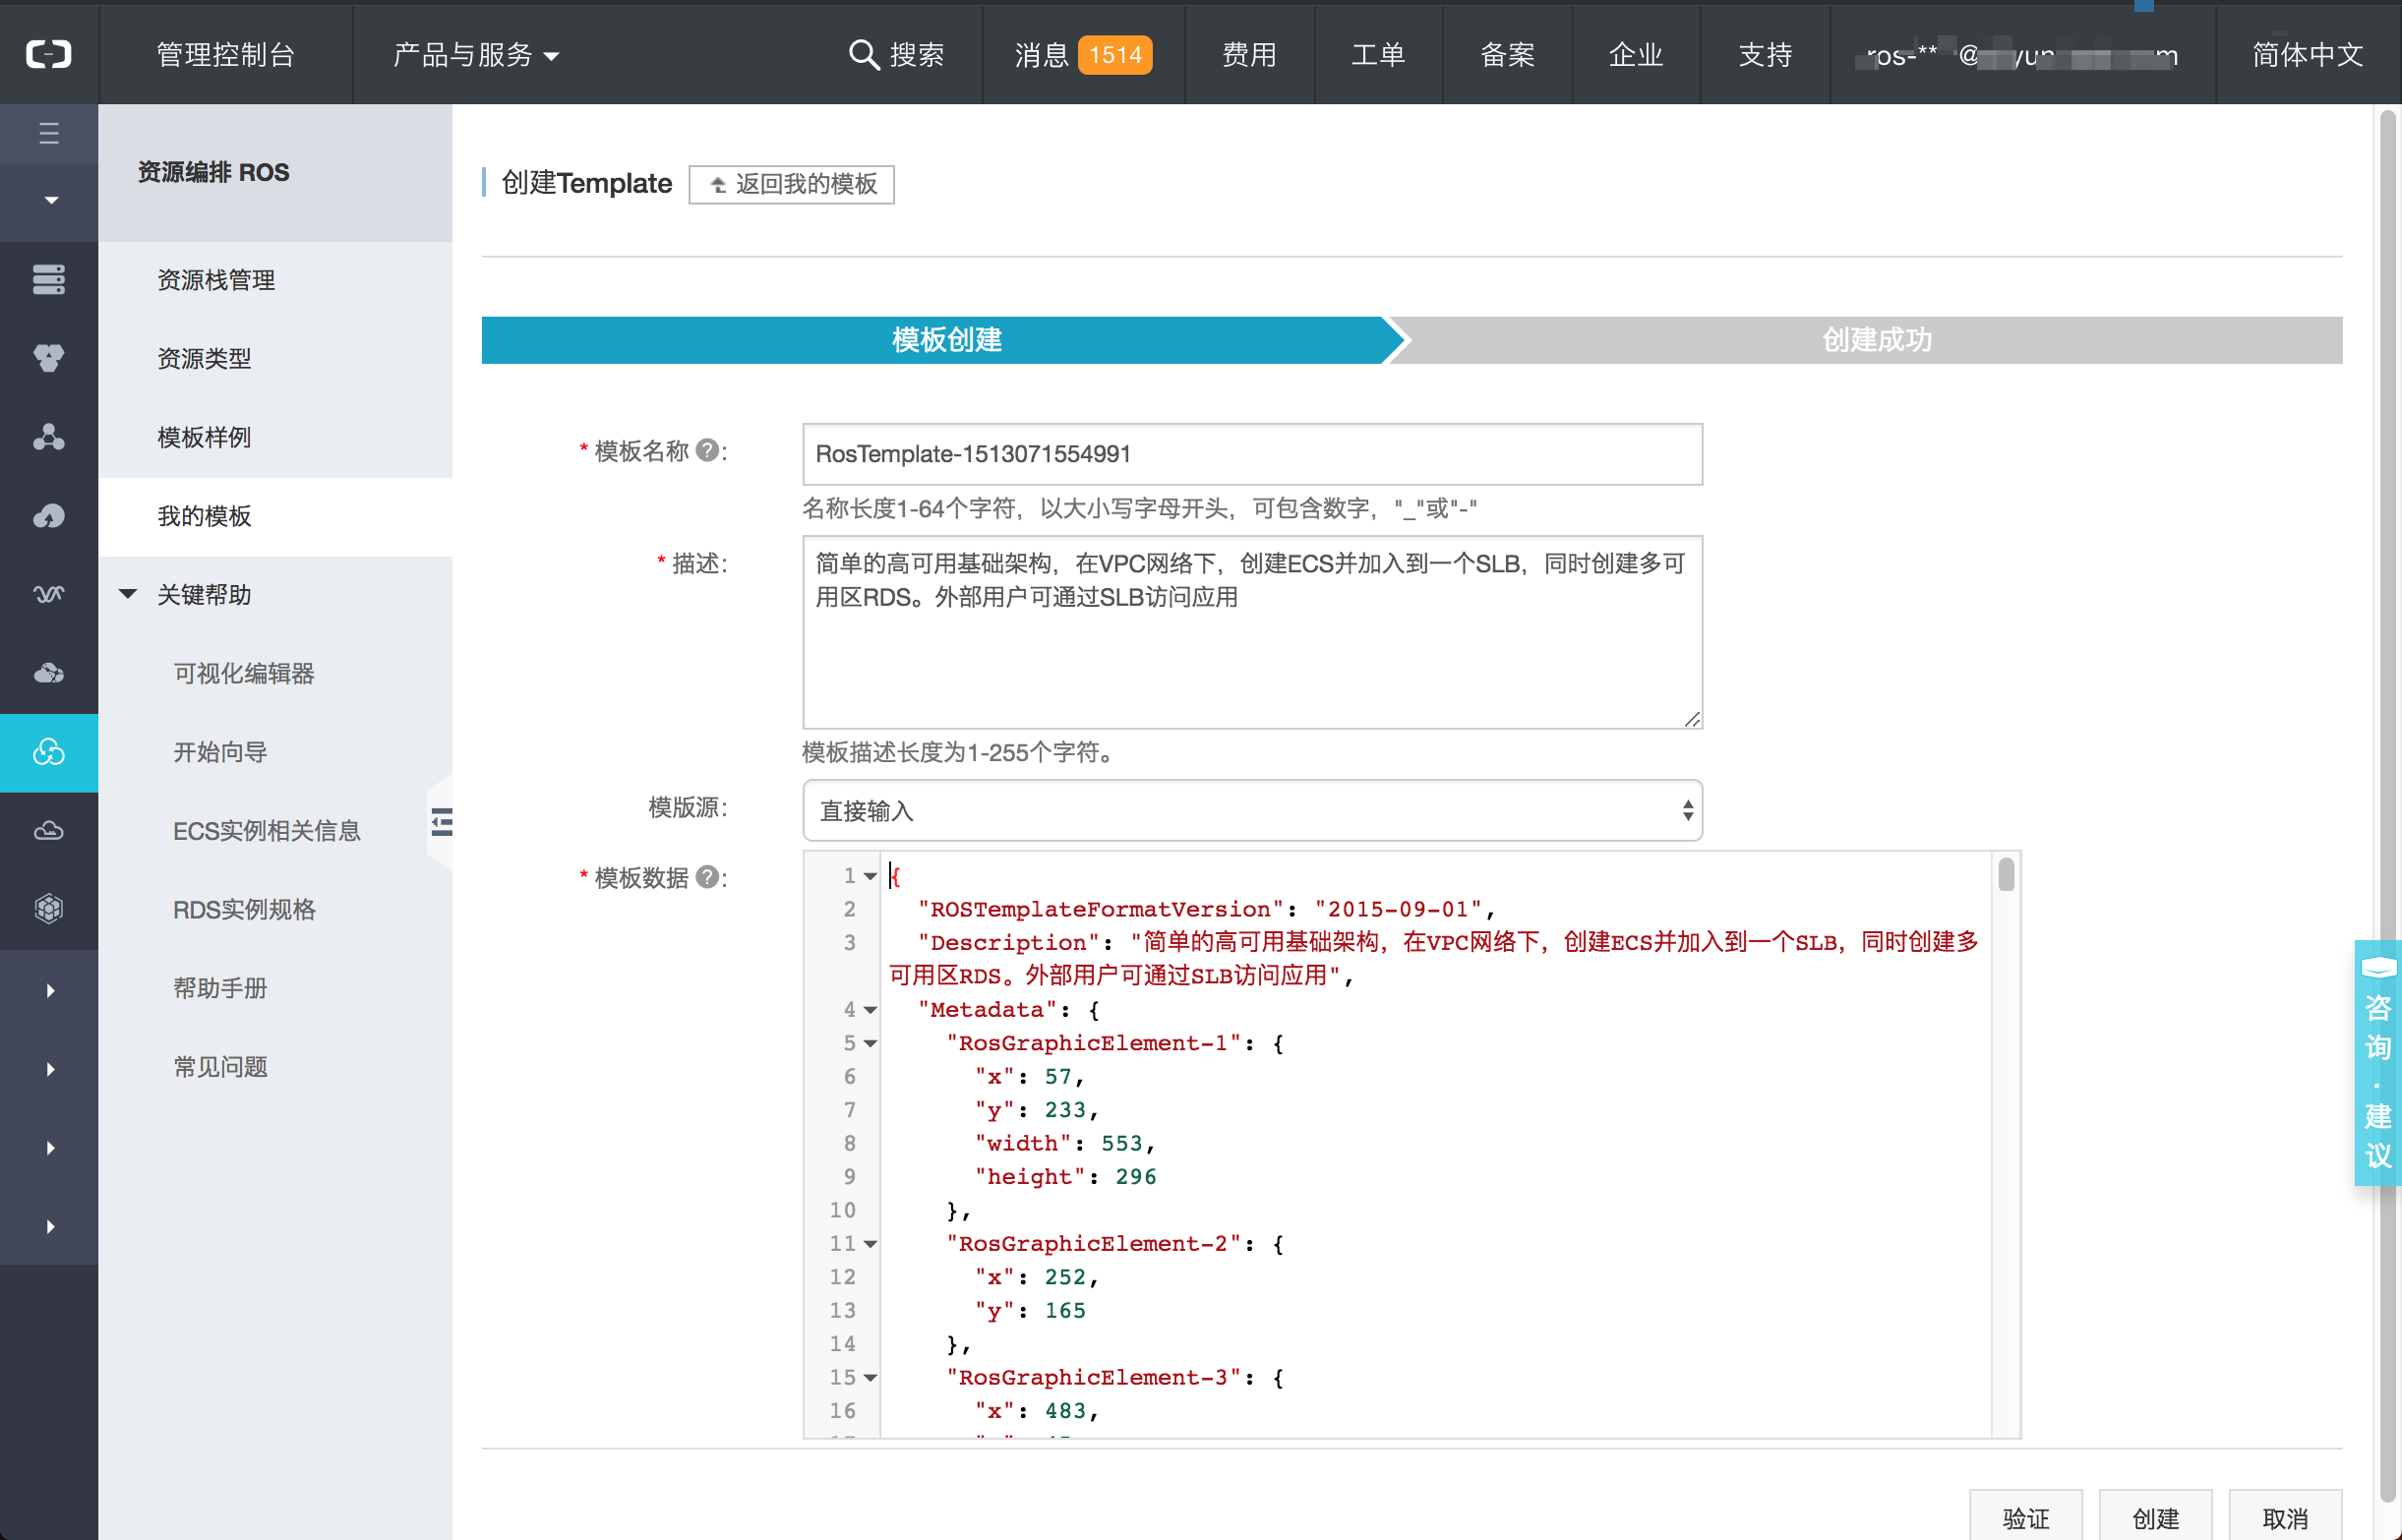Open the three-hexagons icon in sidebar

pyautogui.click(x=49, y=358)
